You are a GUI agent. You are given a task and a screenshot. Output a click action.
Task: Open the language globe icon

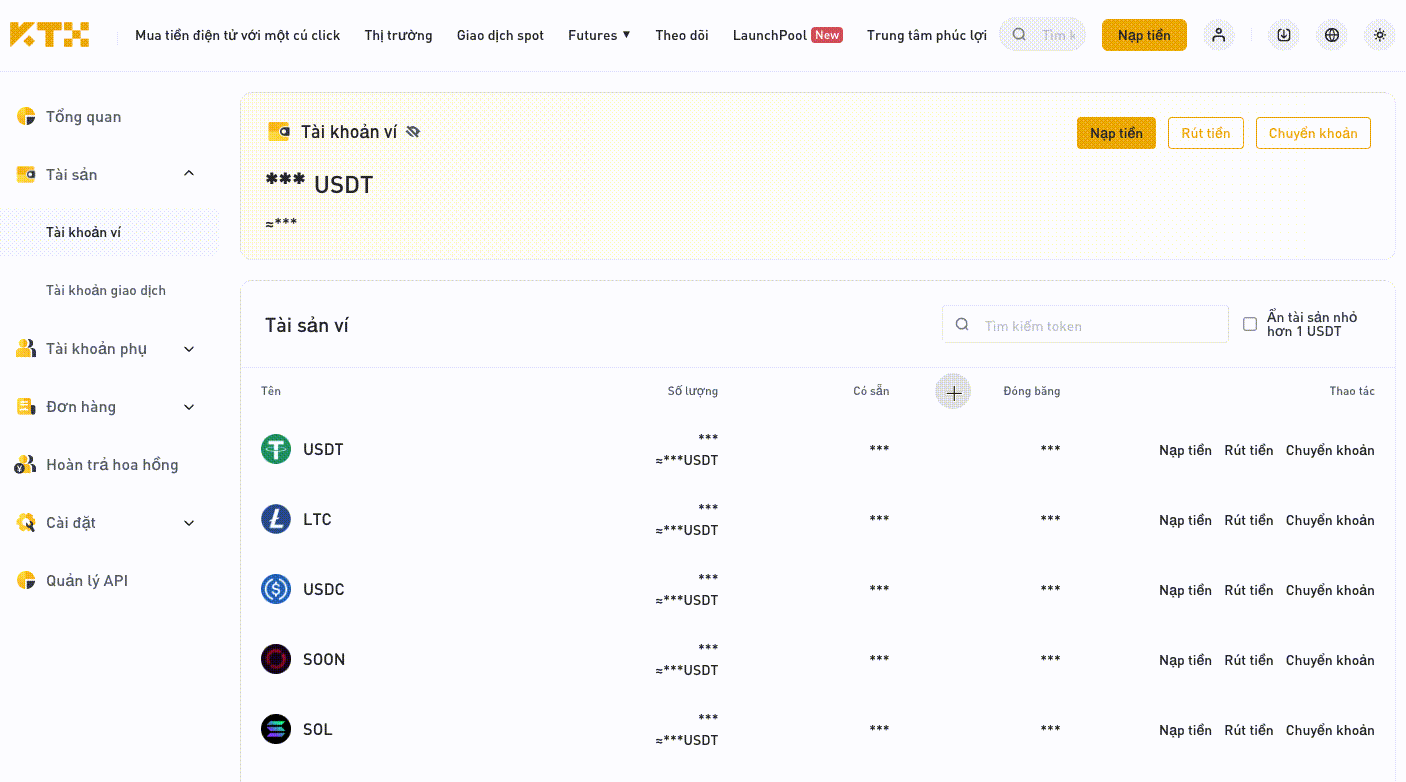1332,35
